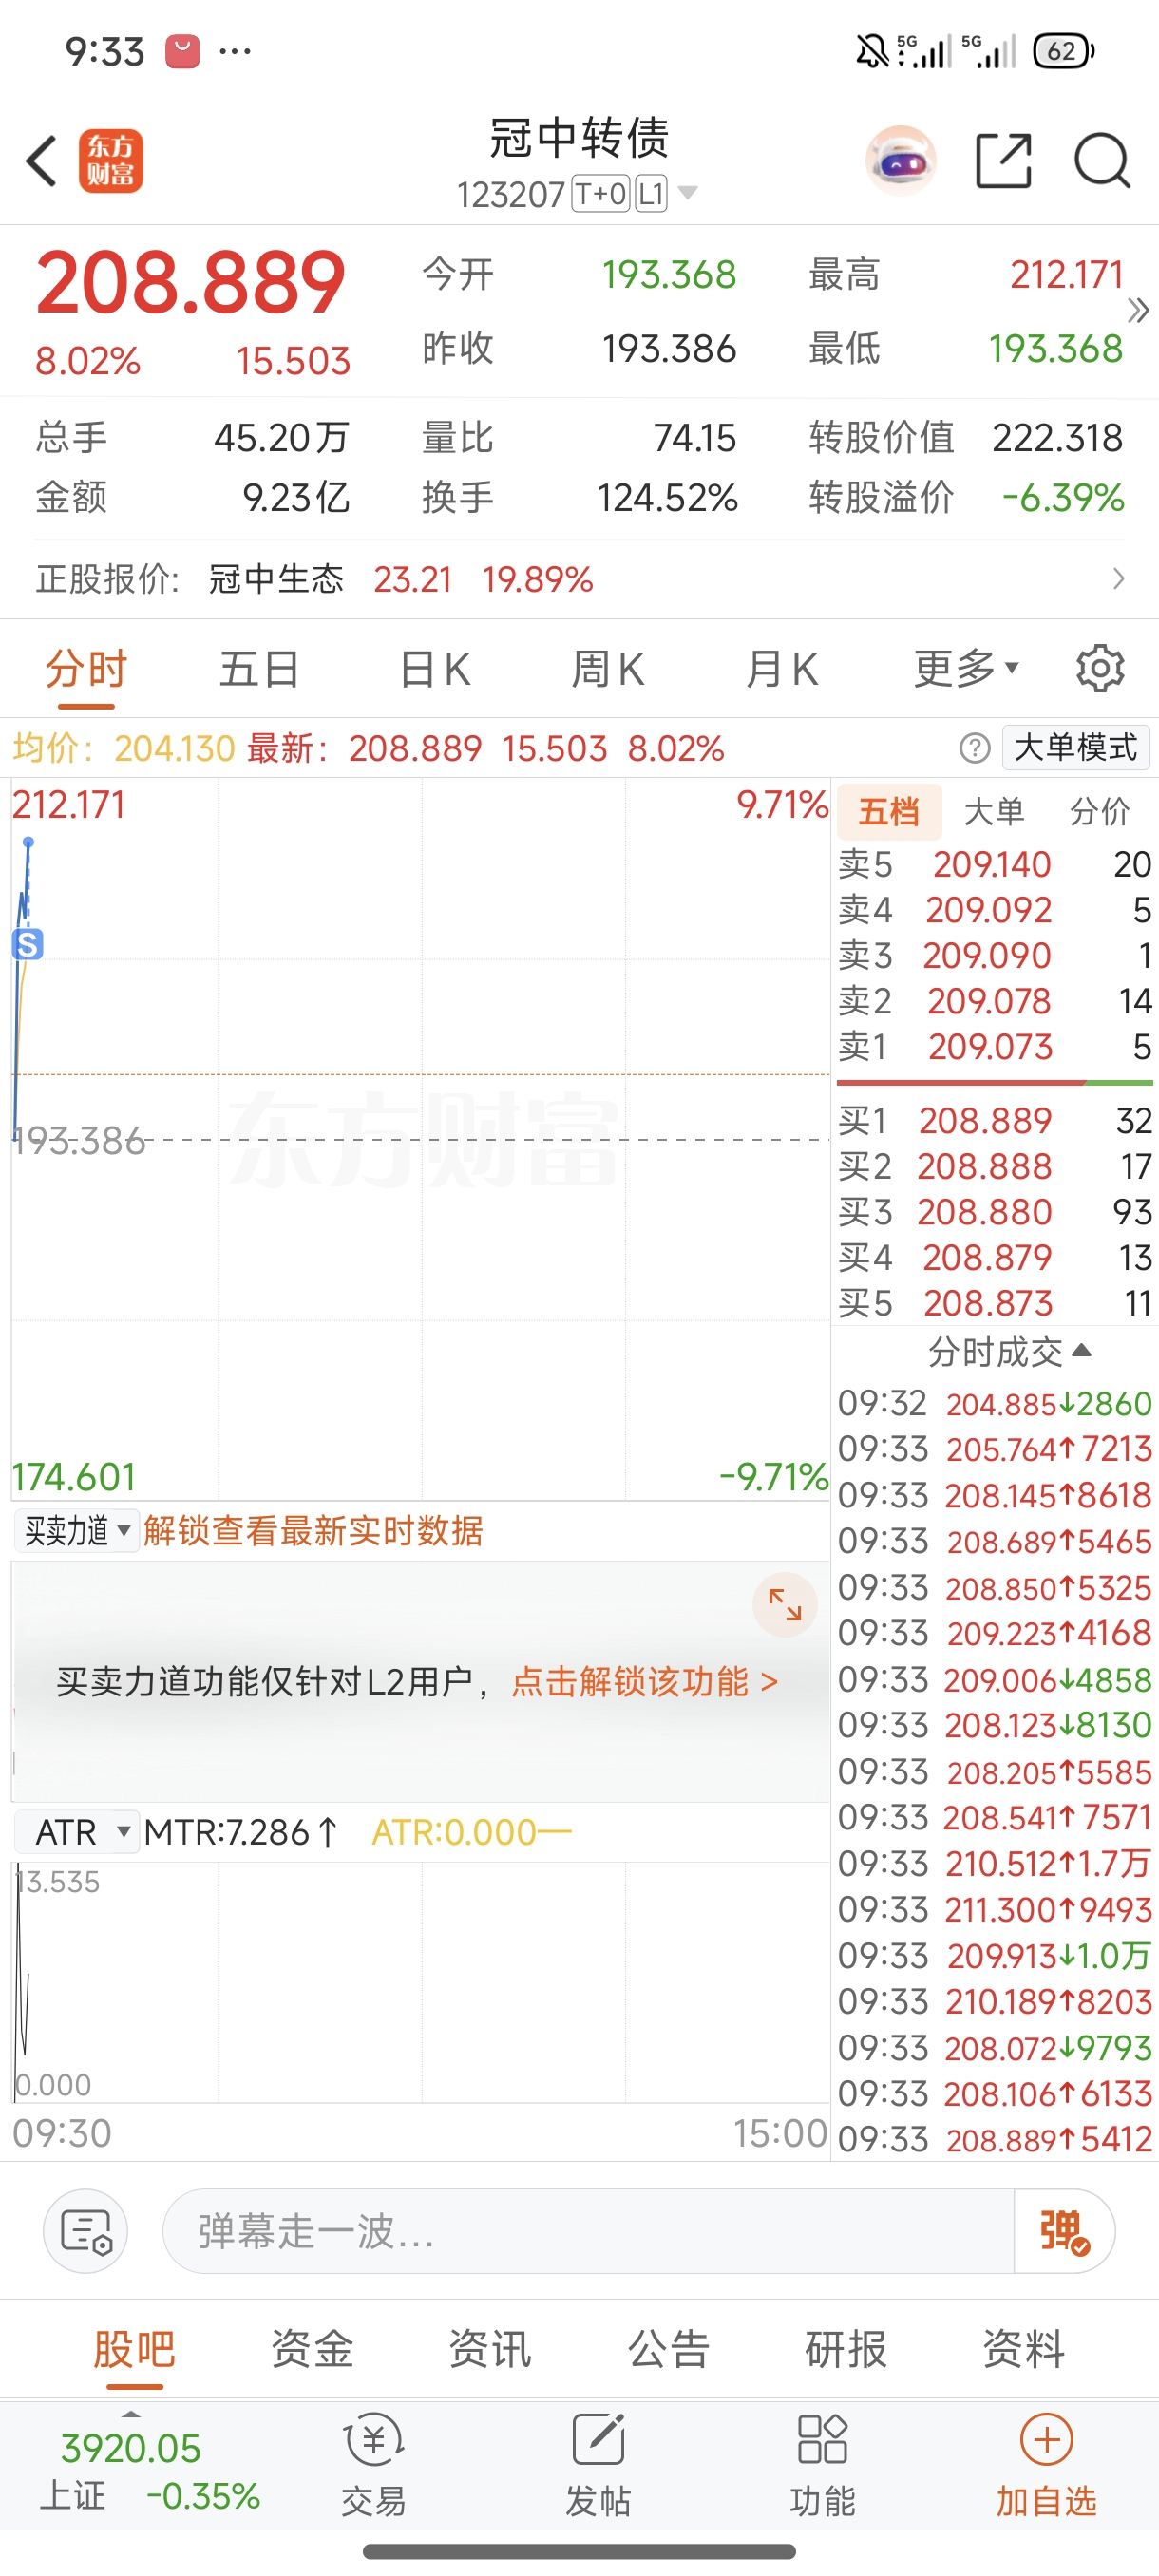1159x2576 pixels.
Task: Expand the 买卖力道 panel to fullscreen
Action: 785,1605
